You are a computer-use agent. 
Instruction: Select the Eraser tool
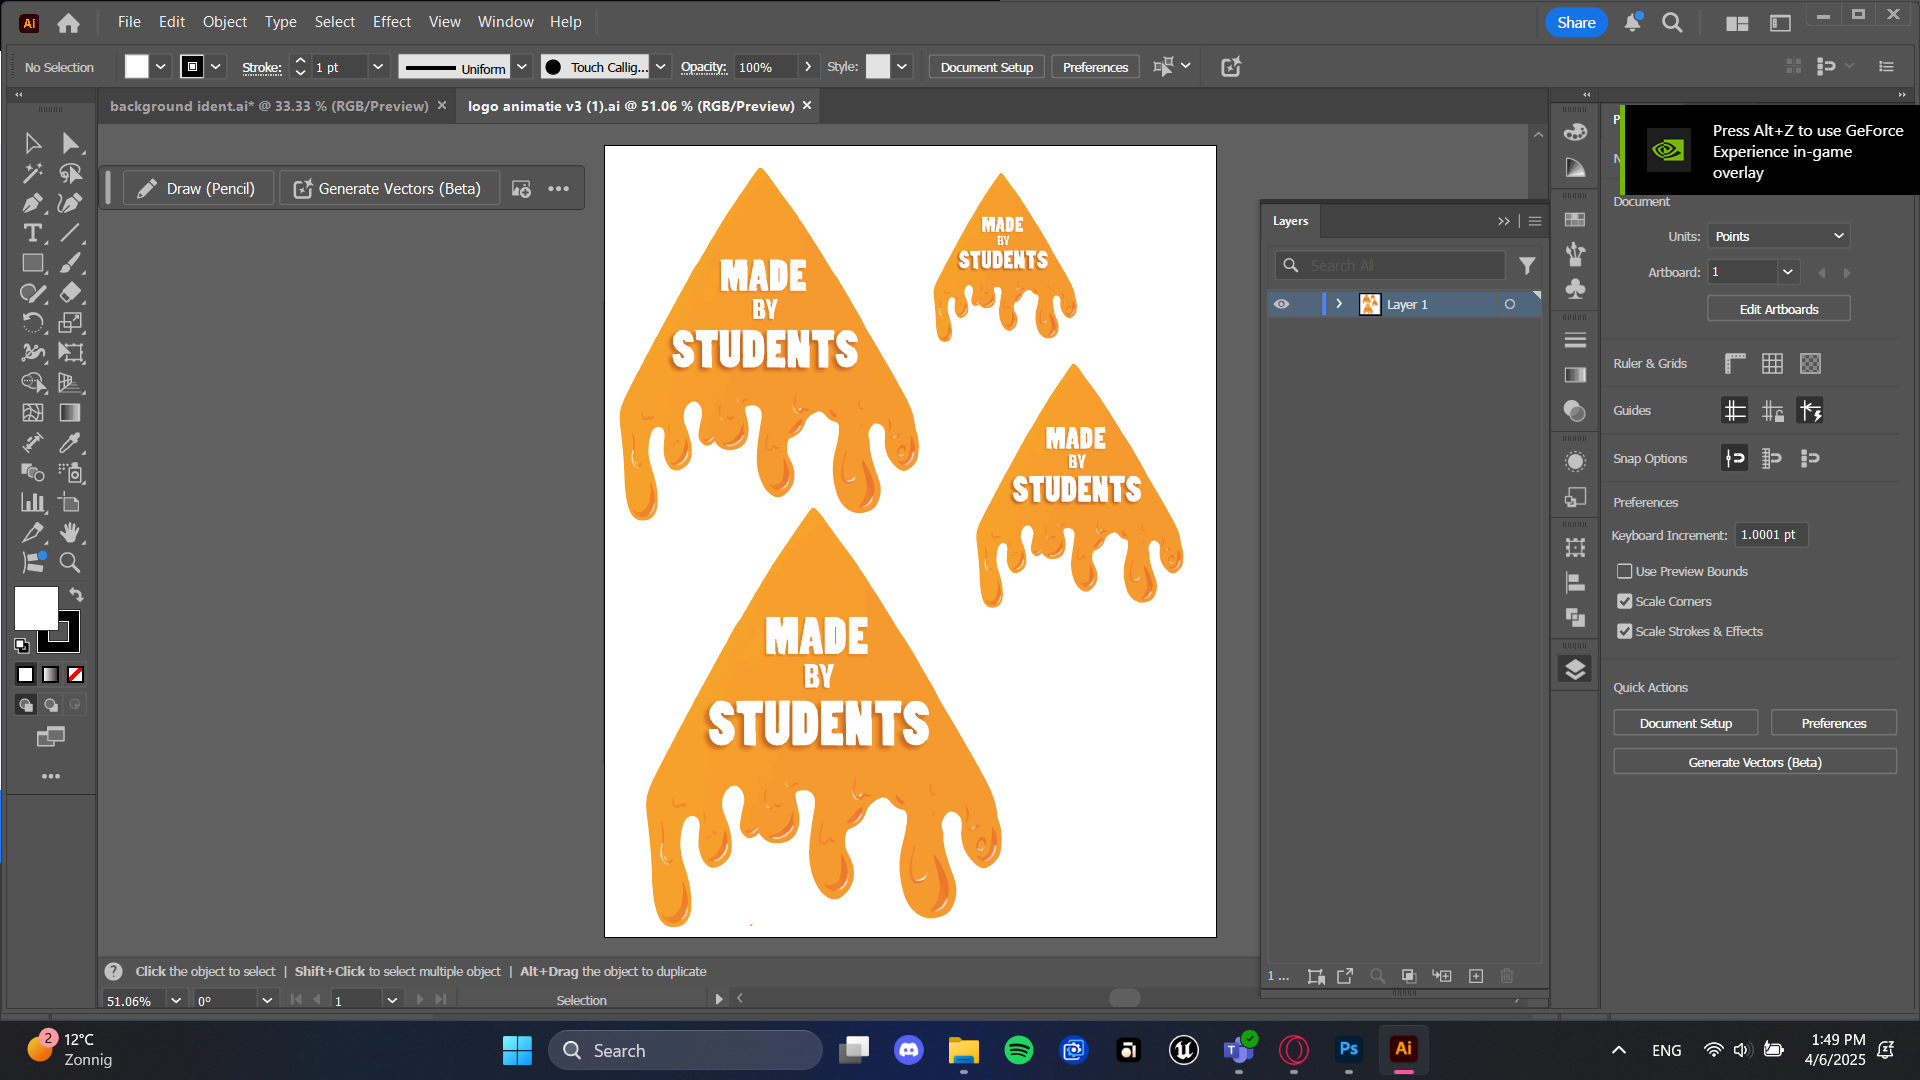click(70, 293)
